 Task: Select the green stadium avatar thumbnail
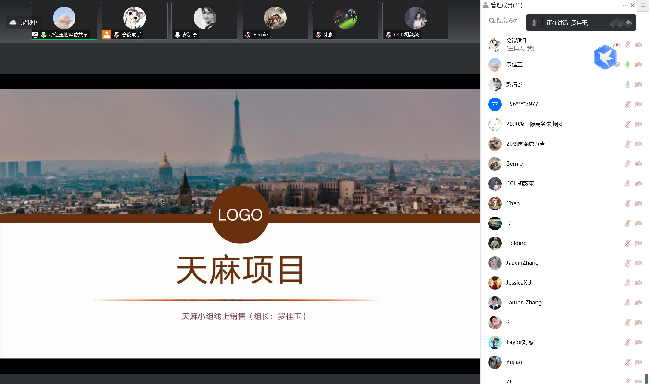click(x=345, y=21)
